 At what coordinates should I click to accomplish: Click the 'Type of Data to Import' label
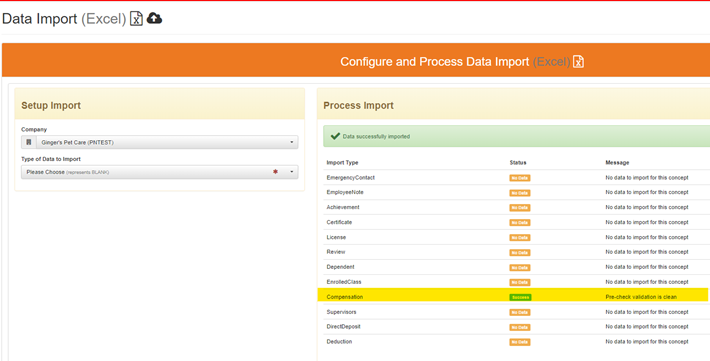pyautogui.click(x=51, y=159)
